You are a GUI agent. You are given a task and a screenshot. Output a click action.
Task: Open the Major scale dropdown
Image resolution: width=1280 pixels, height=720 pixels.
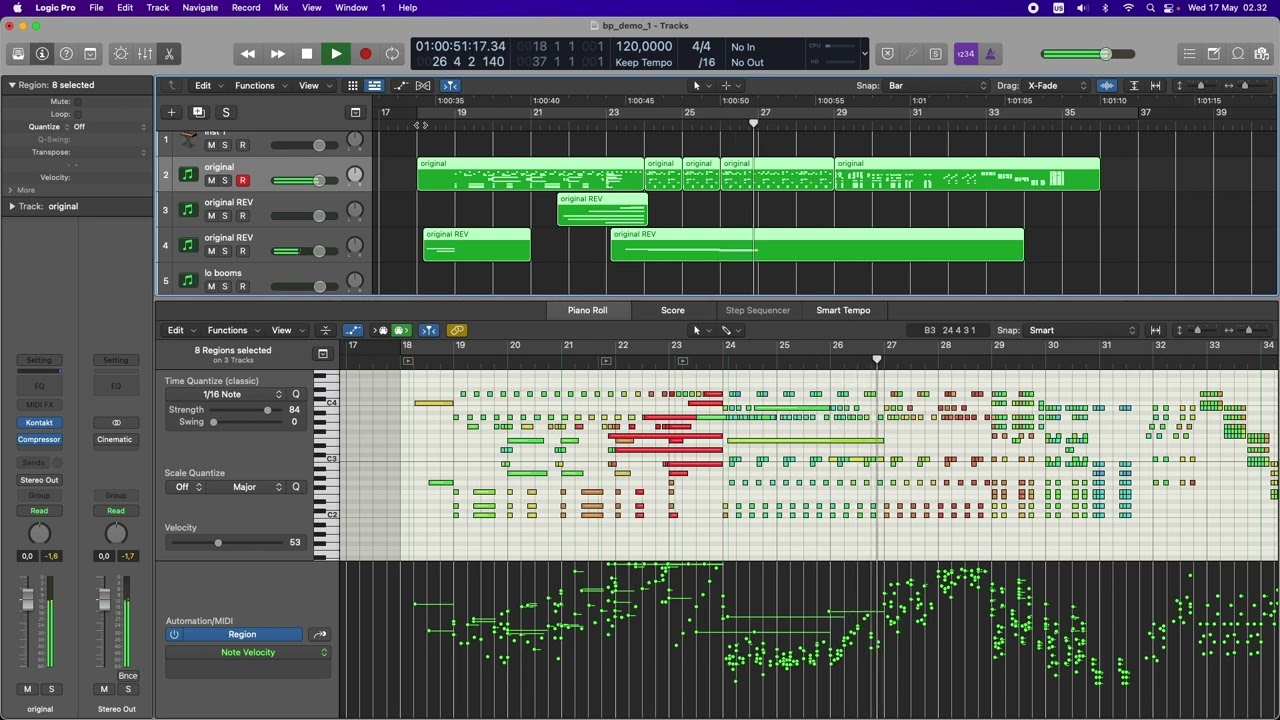pyautogui.click(x=245, y=487)
